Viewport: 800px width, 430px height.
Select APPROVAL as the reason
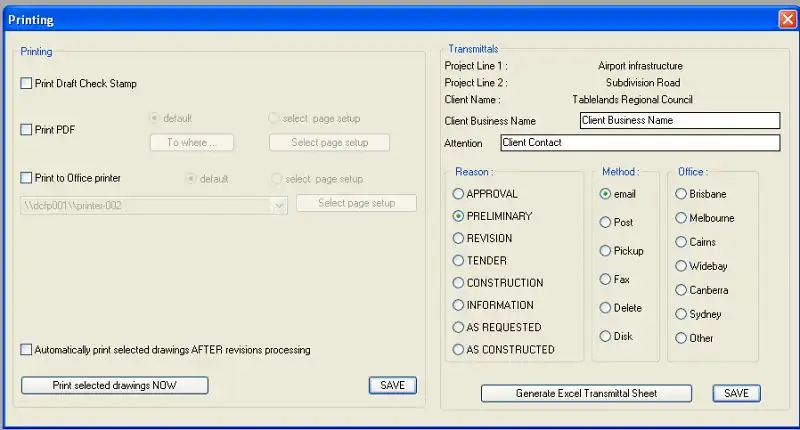click(458, 194)
